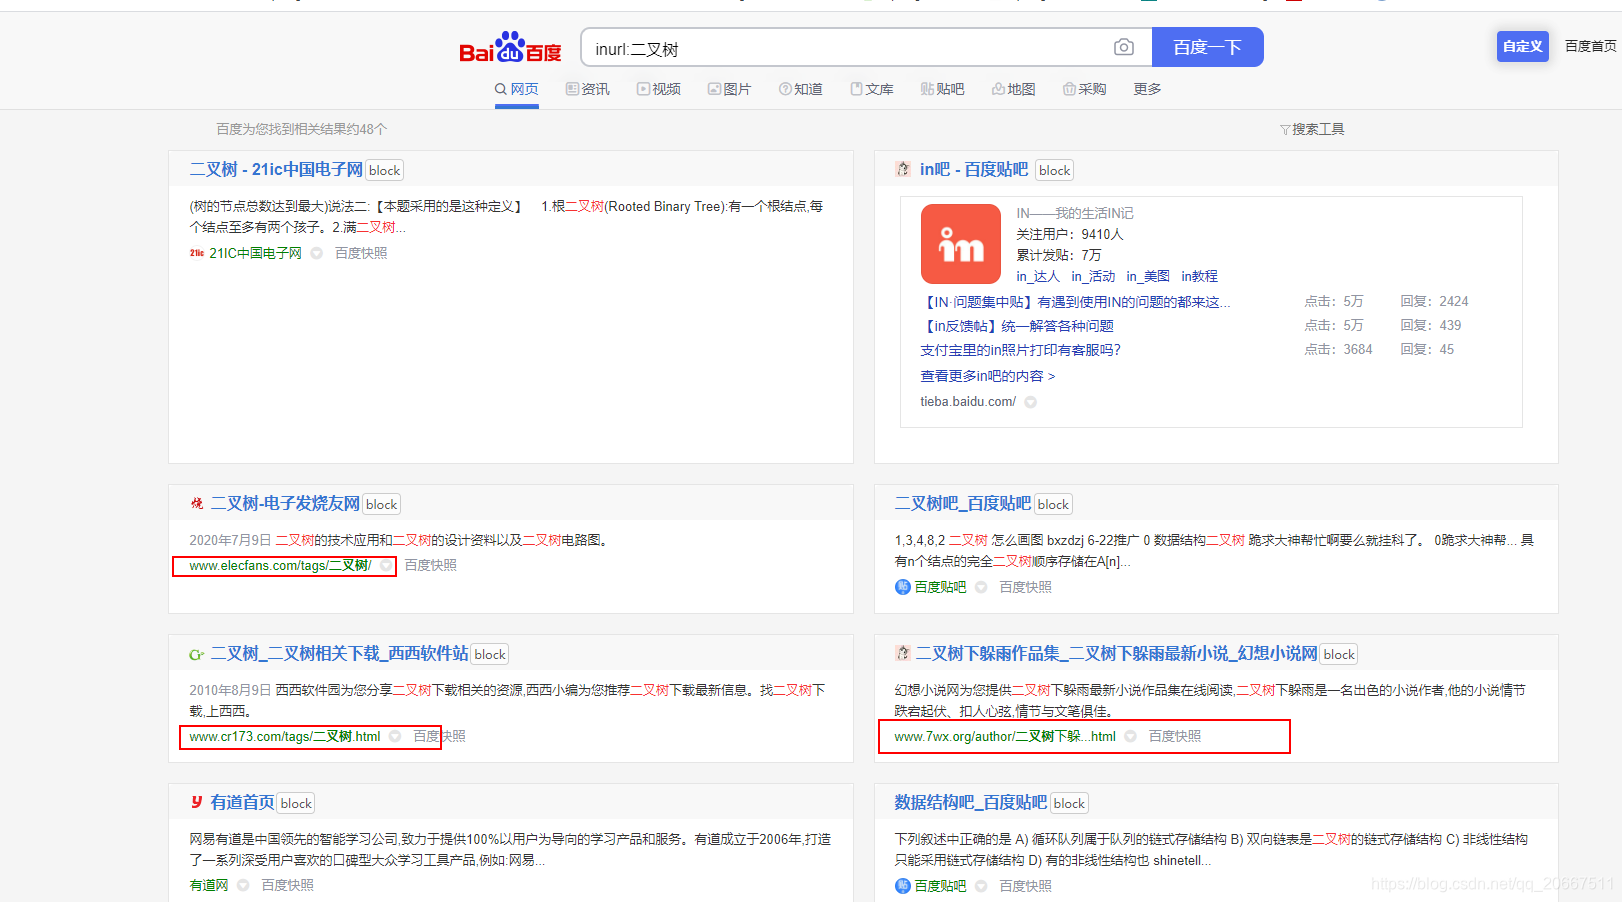1622x902 pixels.
Task: Click the Baidu logo
Action: pos(510,47)
